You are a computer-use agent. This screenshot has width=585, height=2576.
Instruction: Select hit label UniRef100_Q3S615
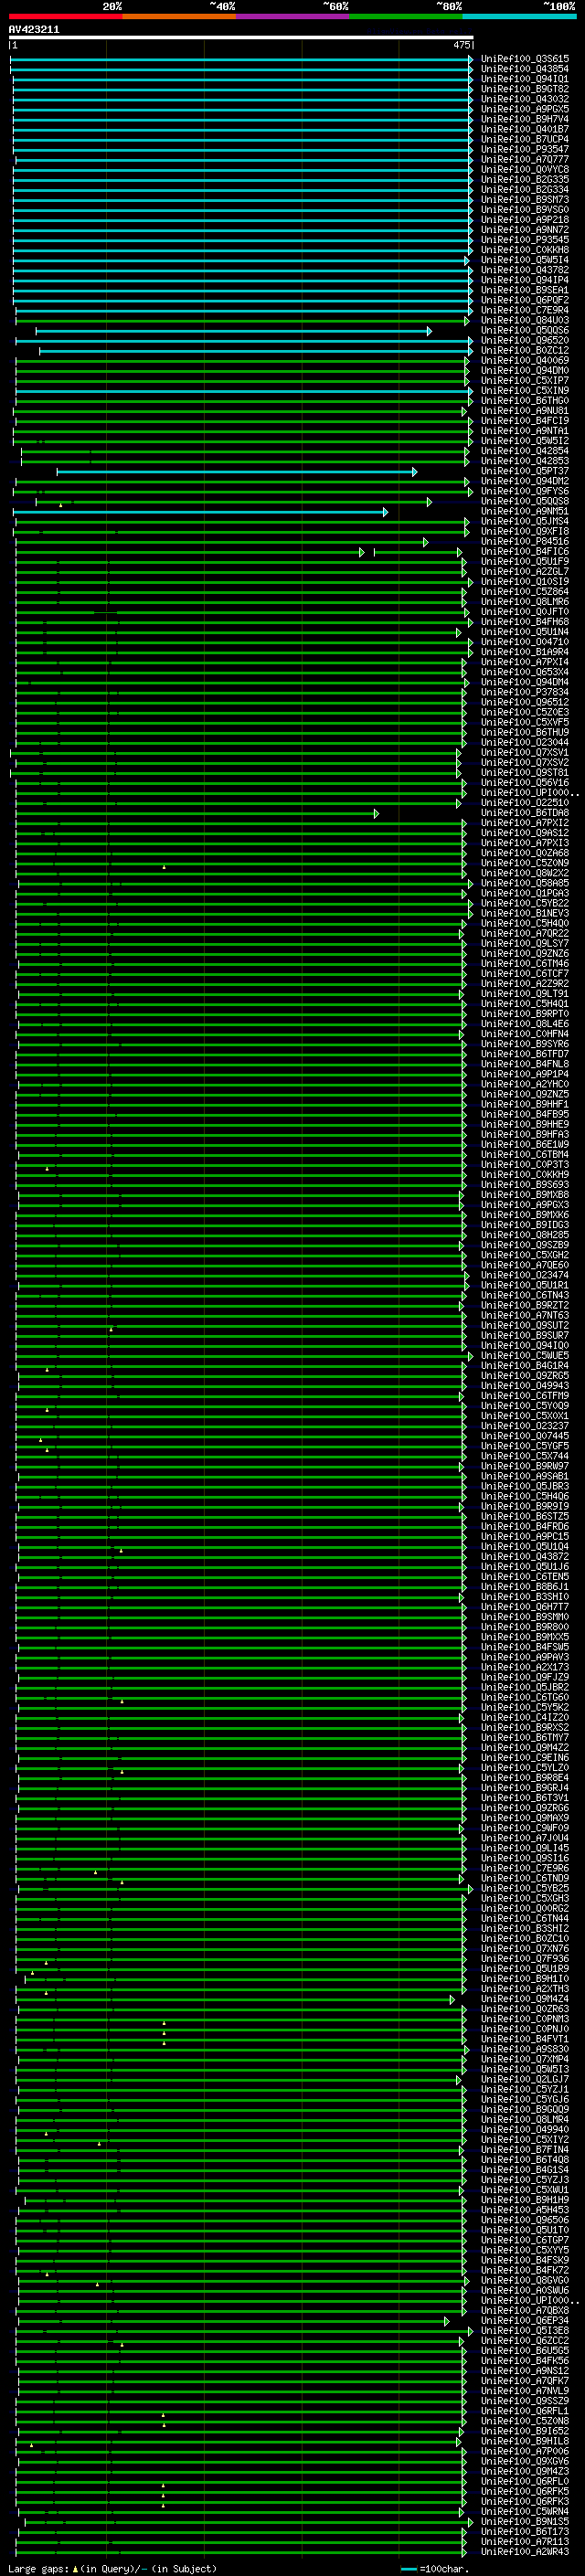coord(525,59)
